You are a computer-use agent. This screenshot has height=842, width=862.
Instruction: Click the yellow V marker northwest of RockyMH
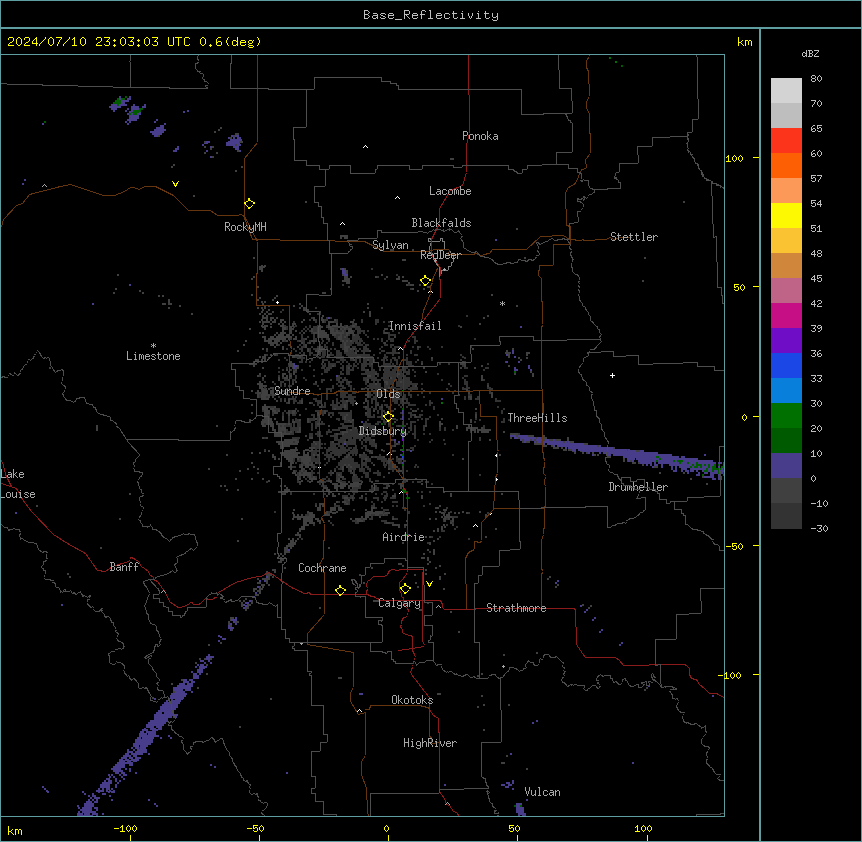175,184
